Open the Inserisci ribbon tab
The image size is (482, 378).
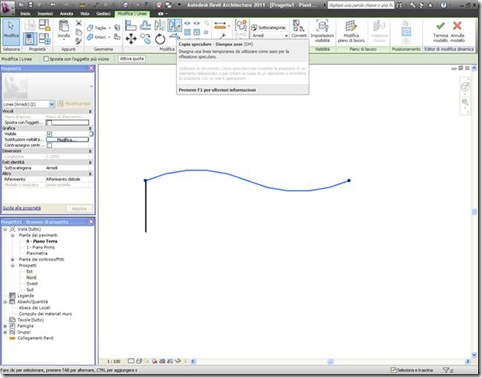coord(45,14)
